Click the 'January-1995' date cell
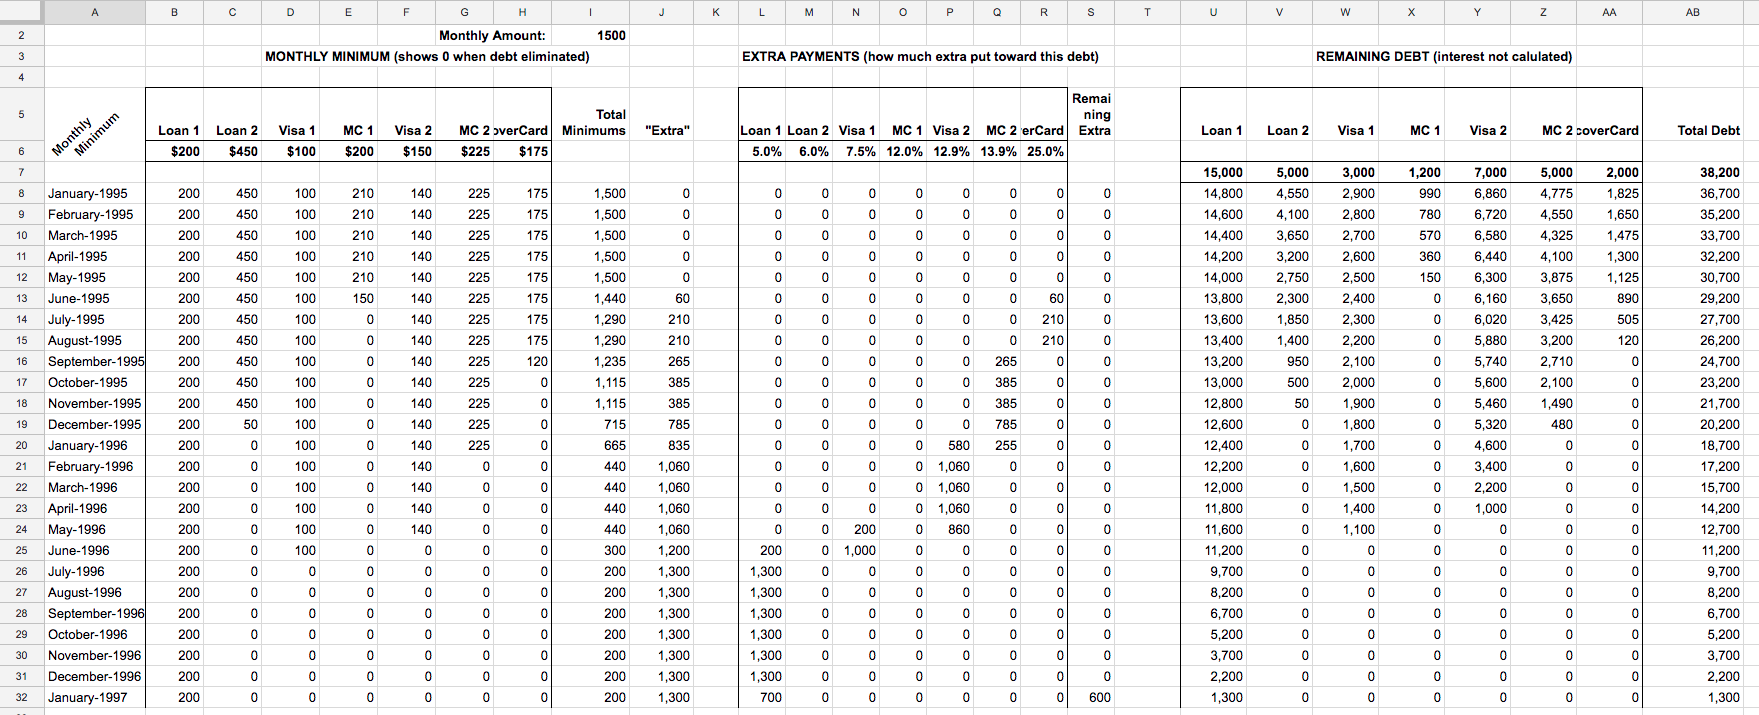The image size is (1759, 715). click(x=95, y=193)
